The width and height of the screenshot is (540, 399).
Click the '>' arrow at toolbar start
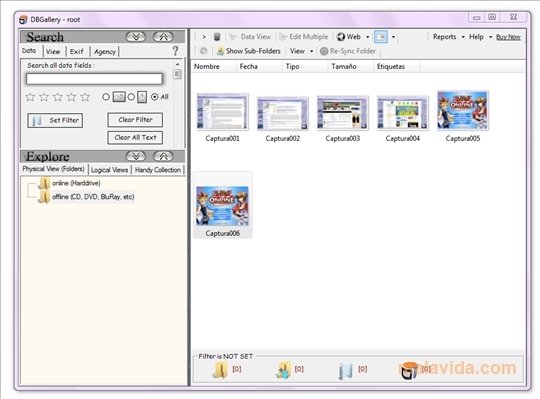[204, 36]
